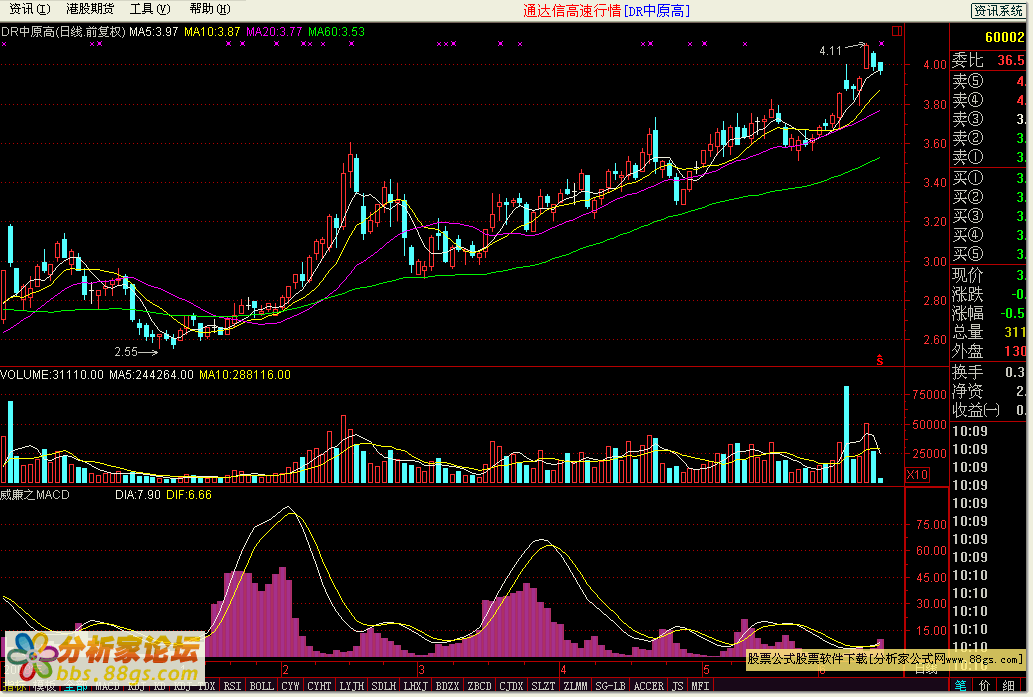This screenshot has width=1033, height=697.
Task: Click the MA5:3.97 moving average label
Action: 154,32
